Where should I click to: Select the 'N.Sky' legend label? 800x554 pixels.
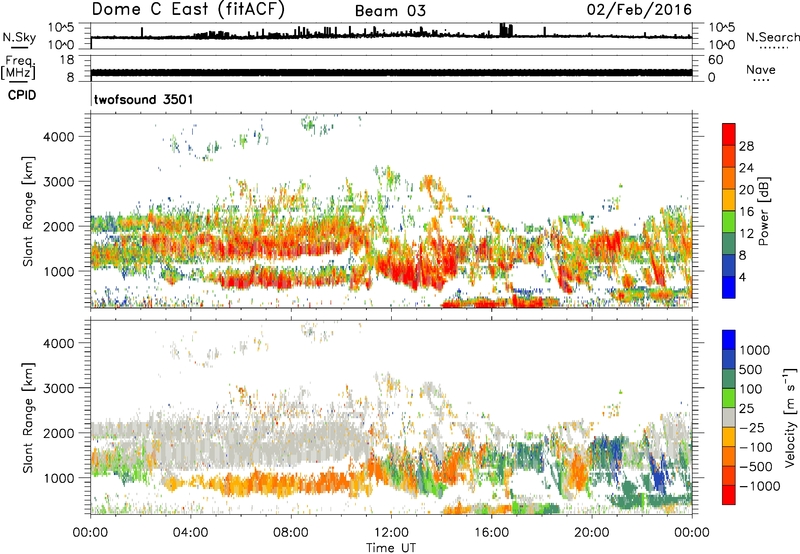click(x=19, y=37)
